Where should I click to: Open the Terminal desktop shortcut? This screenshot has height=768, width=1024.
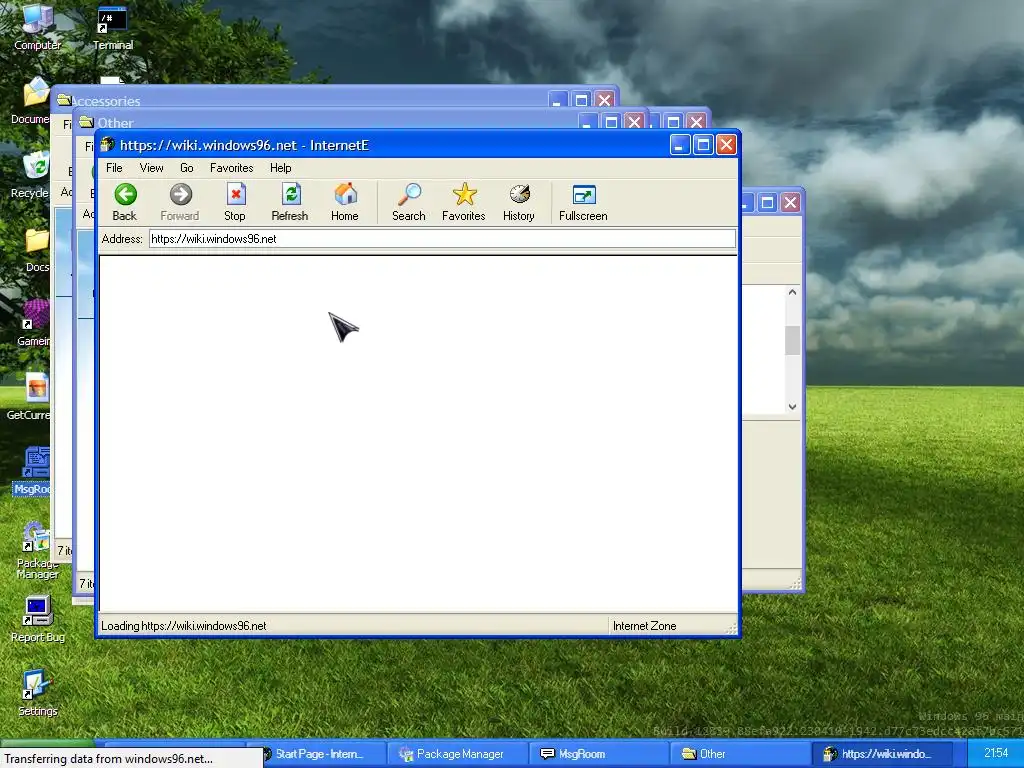coord(112,27)
